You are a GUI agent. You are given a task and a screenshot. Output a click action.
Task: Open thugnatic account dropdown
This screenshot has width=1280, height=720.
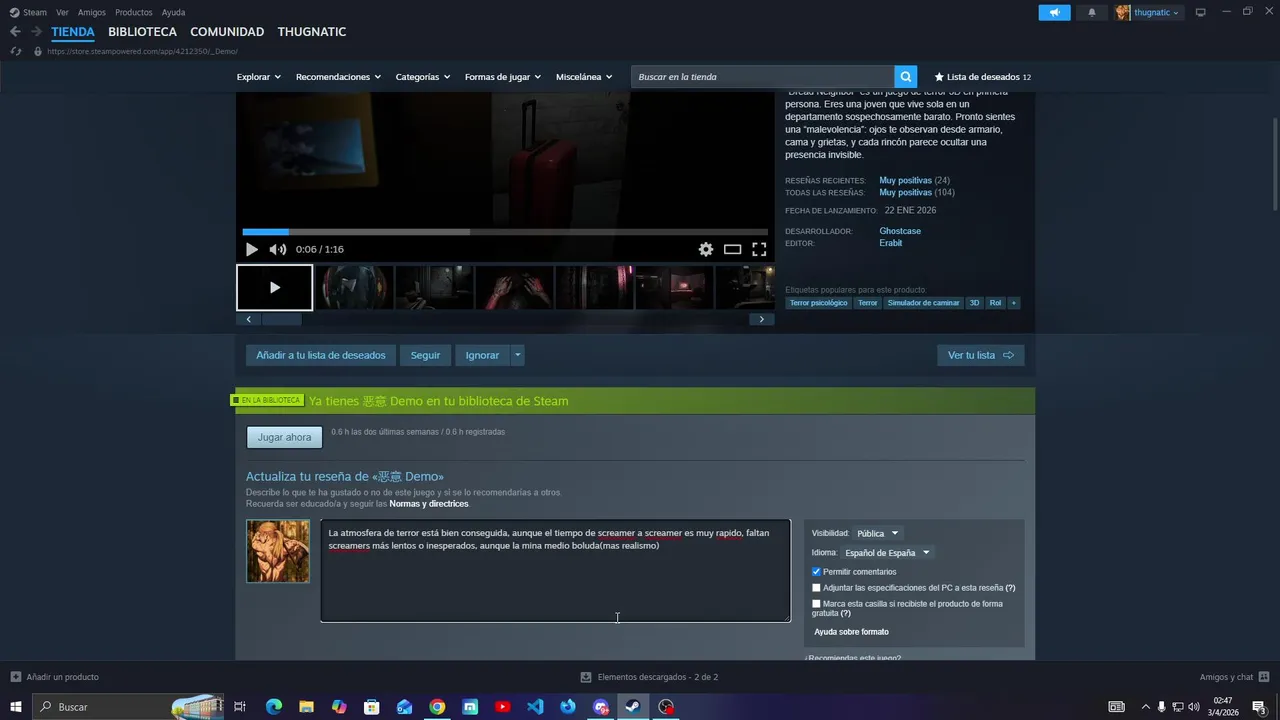click(x=1148, y=12)
